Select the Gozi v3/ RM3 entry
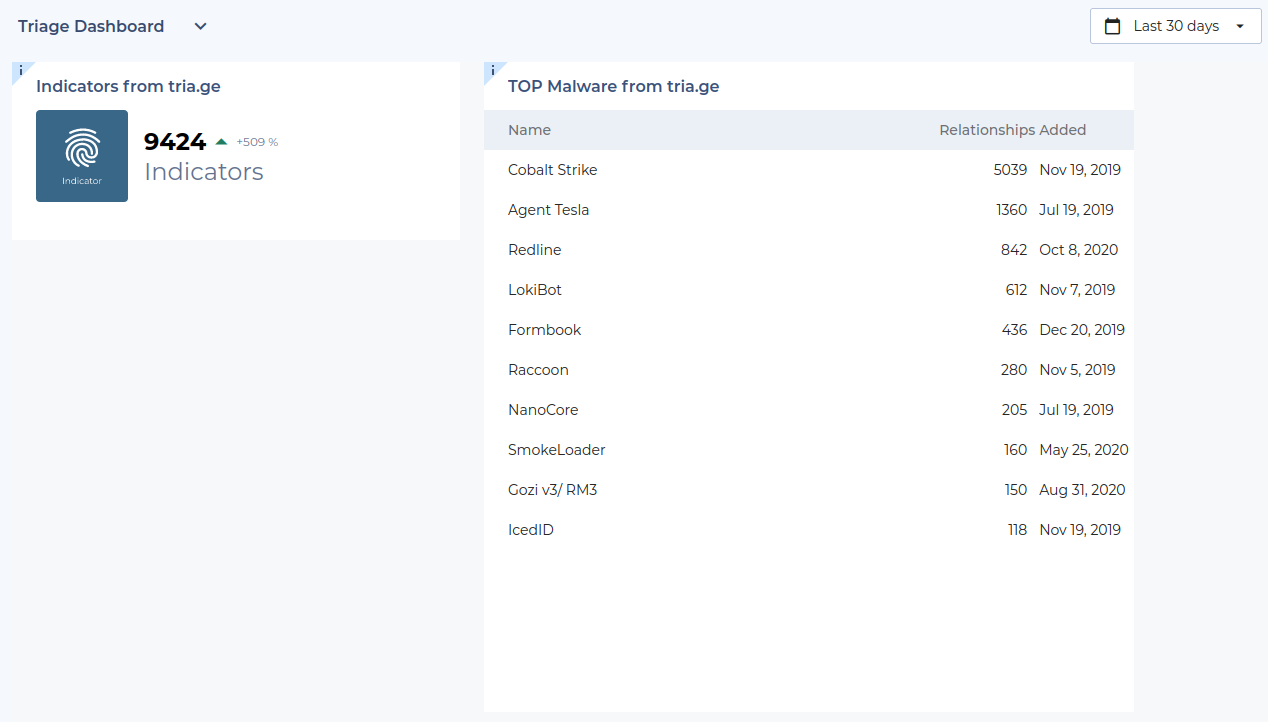The height and width of the screenshot is (722, 1268). [x=809, y=490]
